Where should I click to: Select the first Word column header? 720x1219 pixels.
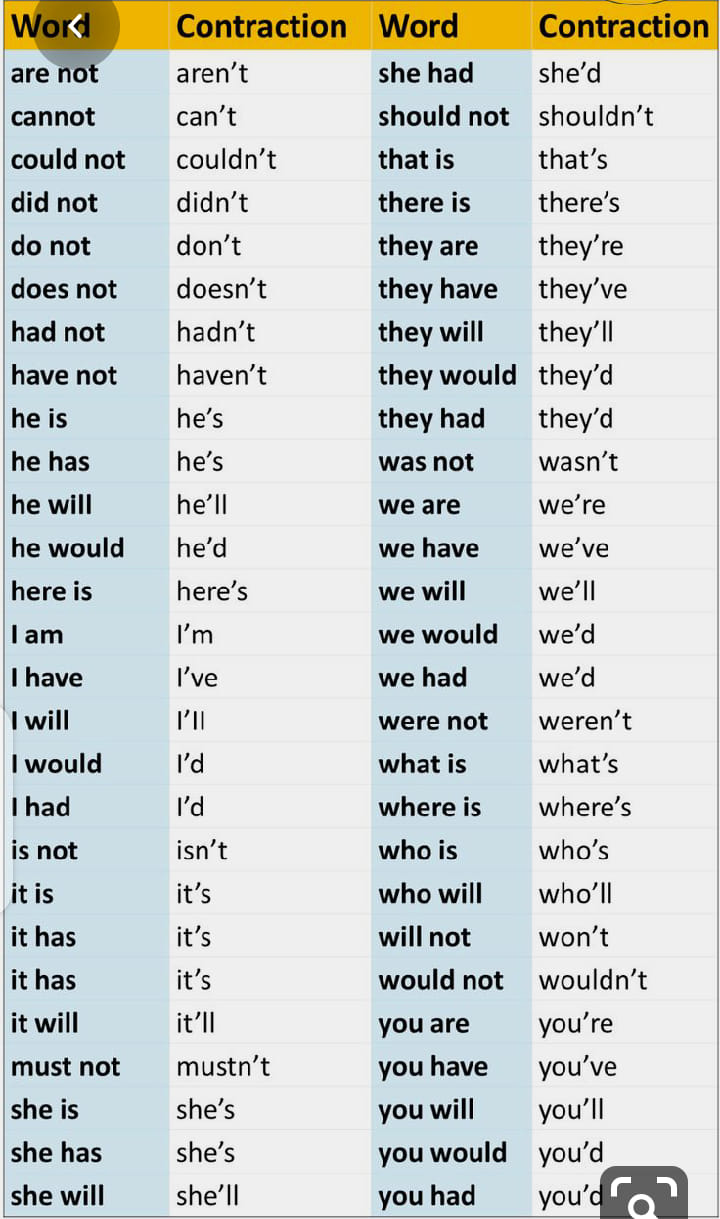[50, 26]
